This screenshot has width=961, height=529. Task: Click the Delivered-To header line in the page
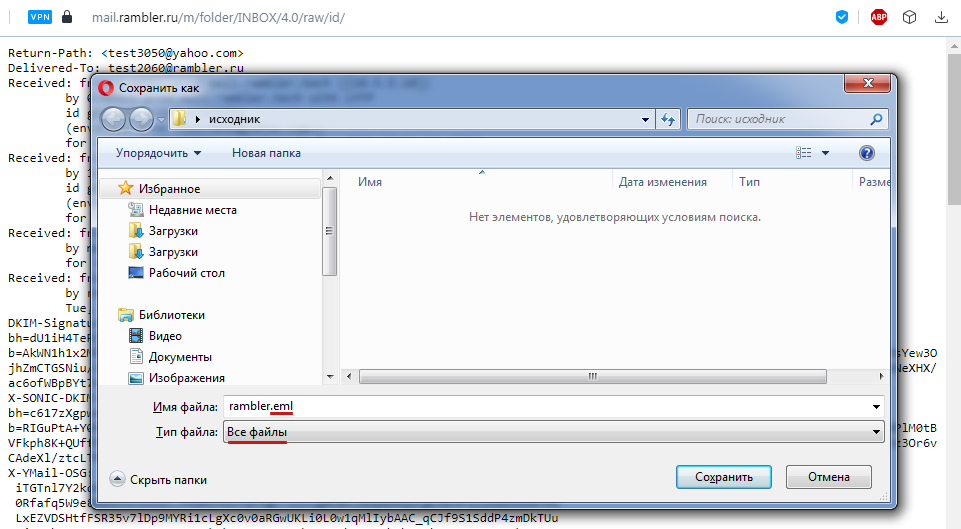tap(126, 67)
